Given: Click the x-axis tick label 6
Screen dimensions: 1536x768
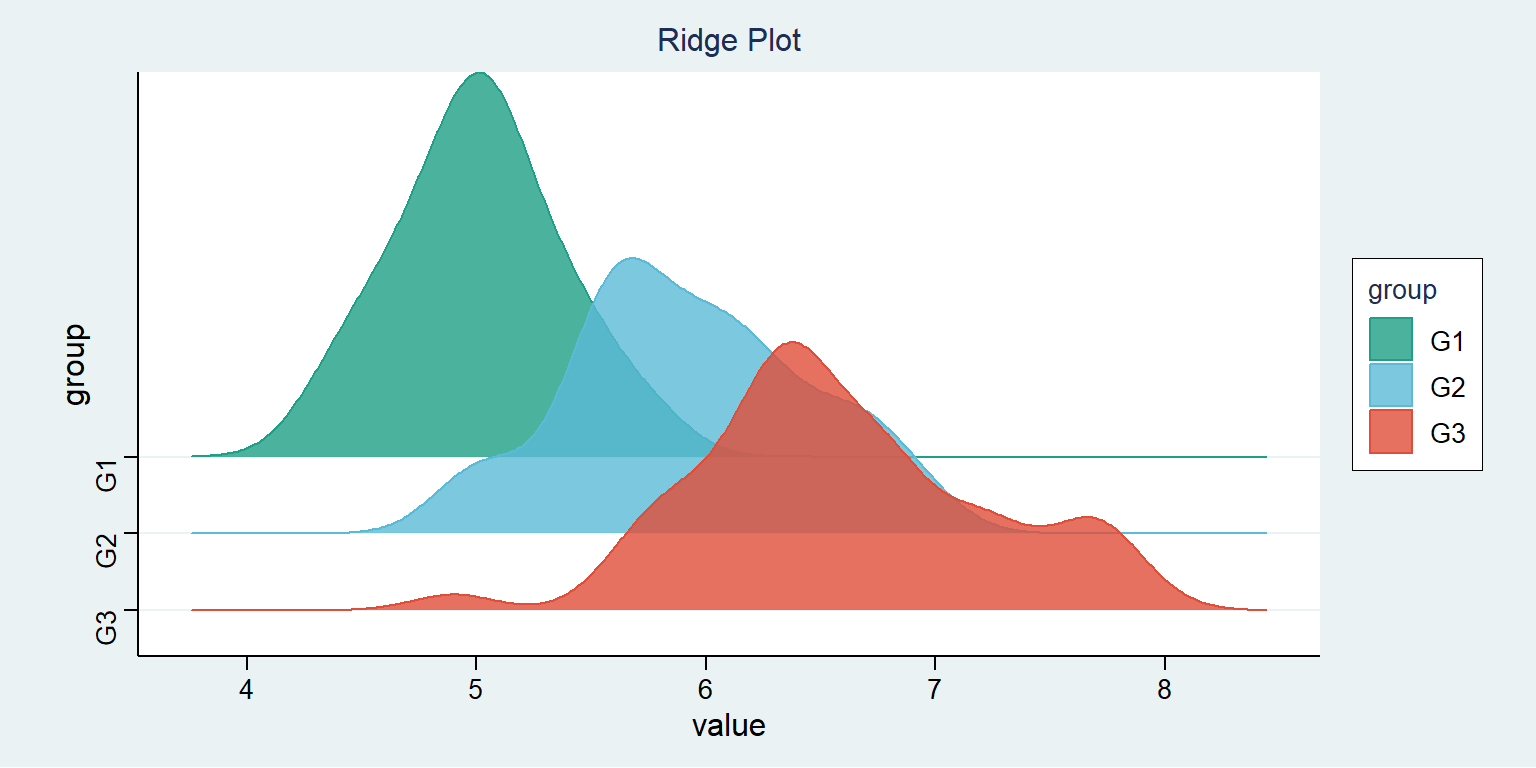Looking at the screenshot, I should coord(706,688).
